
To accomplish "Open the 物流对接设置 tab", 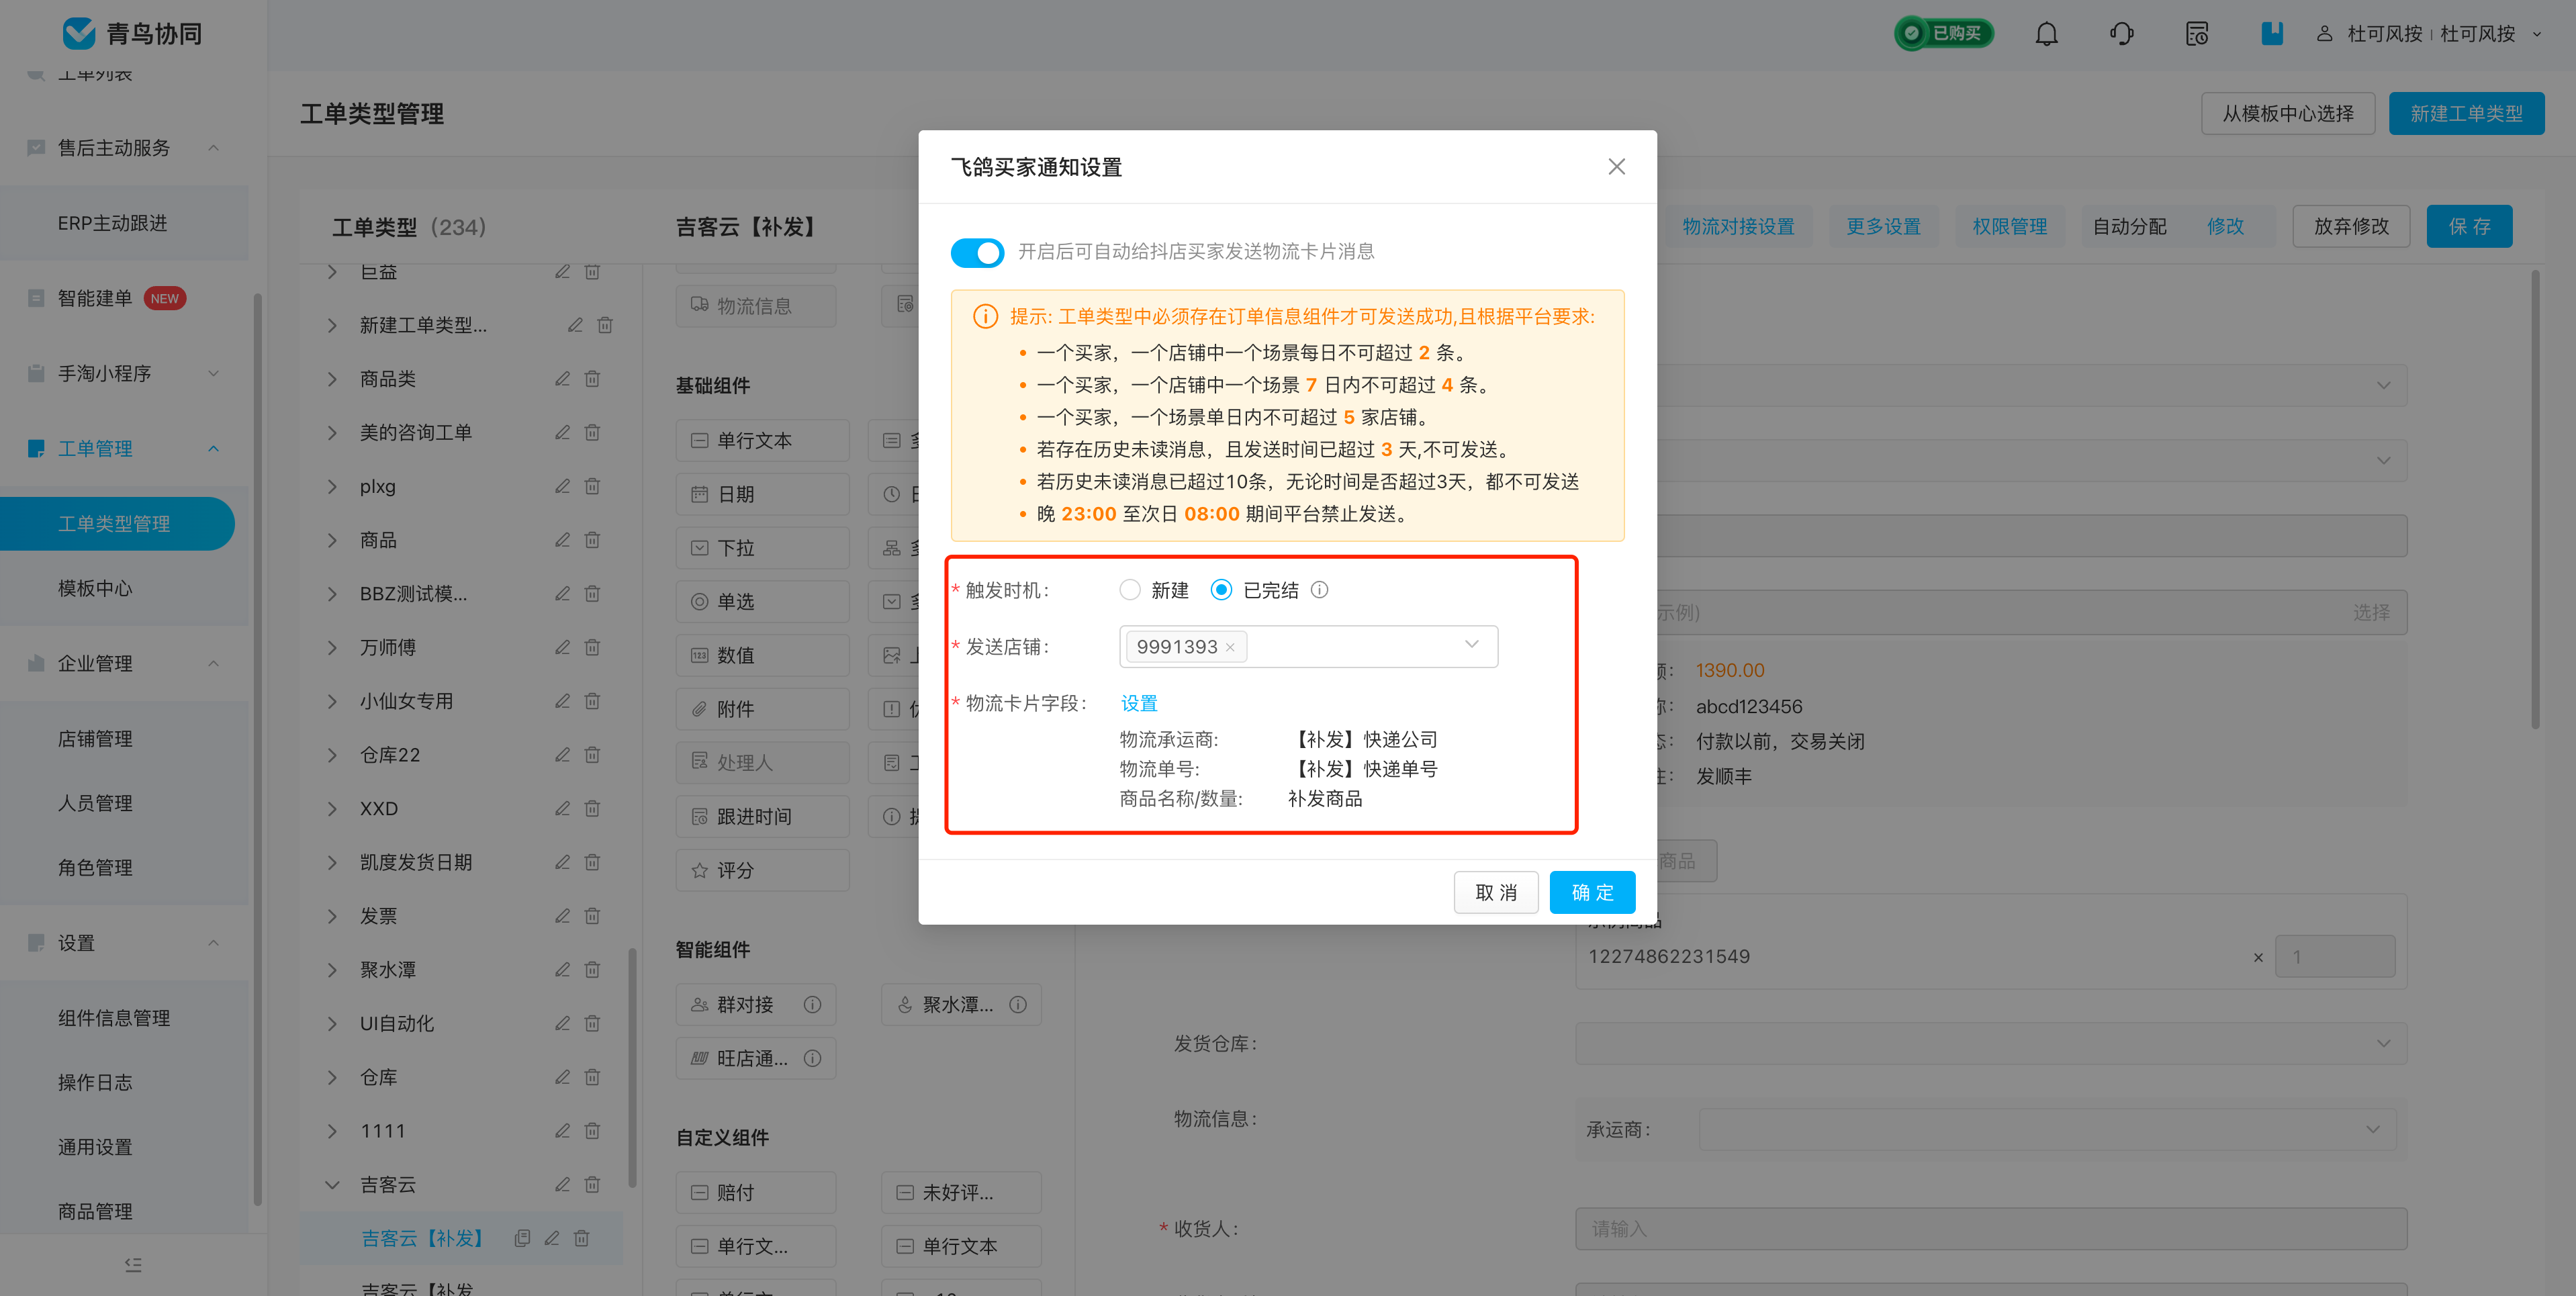I will 1738,226.
